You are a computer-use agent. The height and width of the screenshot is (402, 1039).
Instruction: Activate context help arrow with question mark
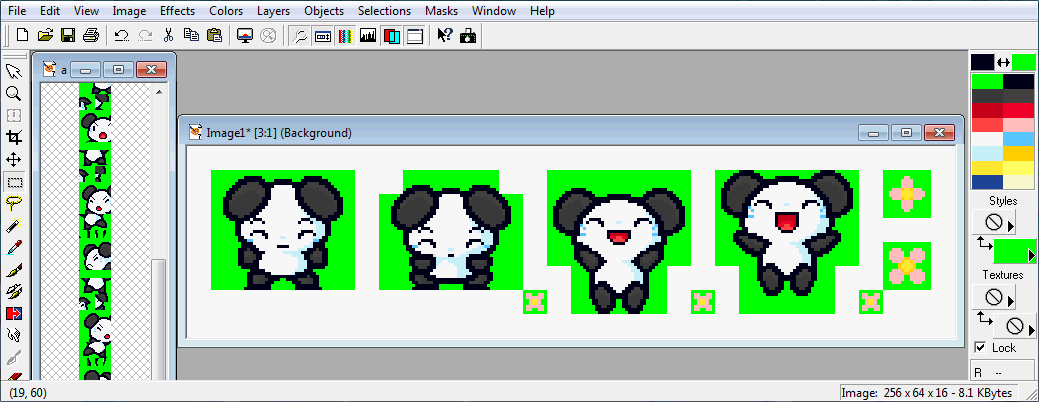point(445,36)
